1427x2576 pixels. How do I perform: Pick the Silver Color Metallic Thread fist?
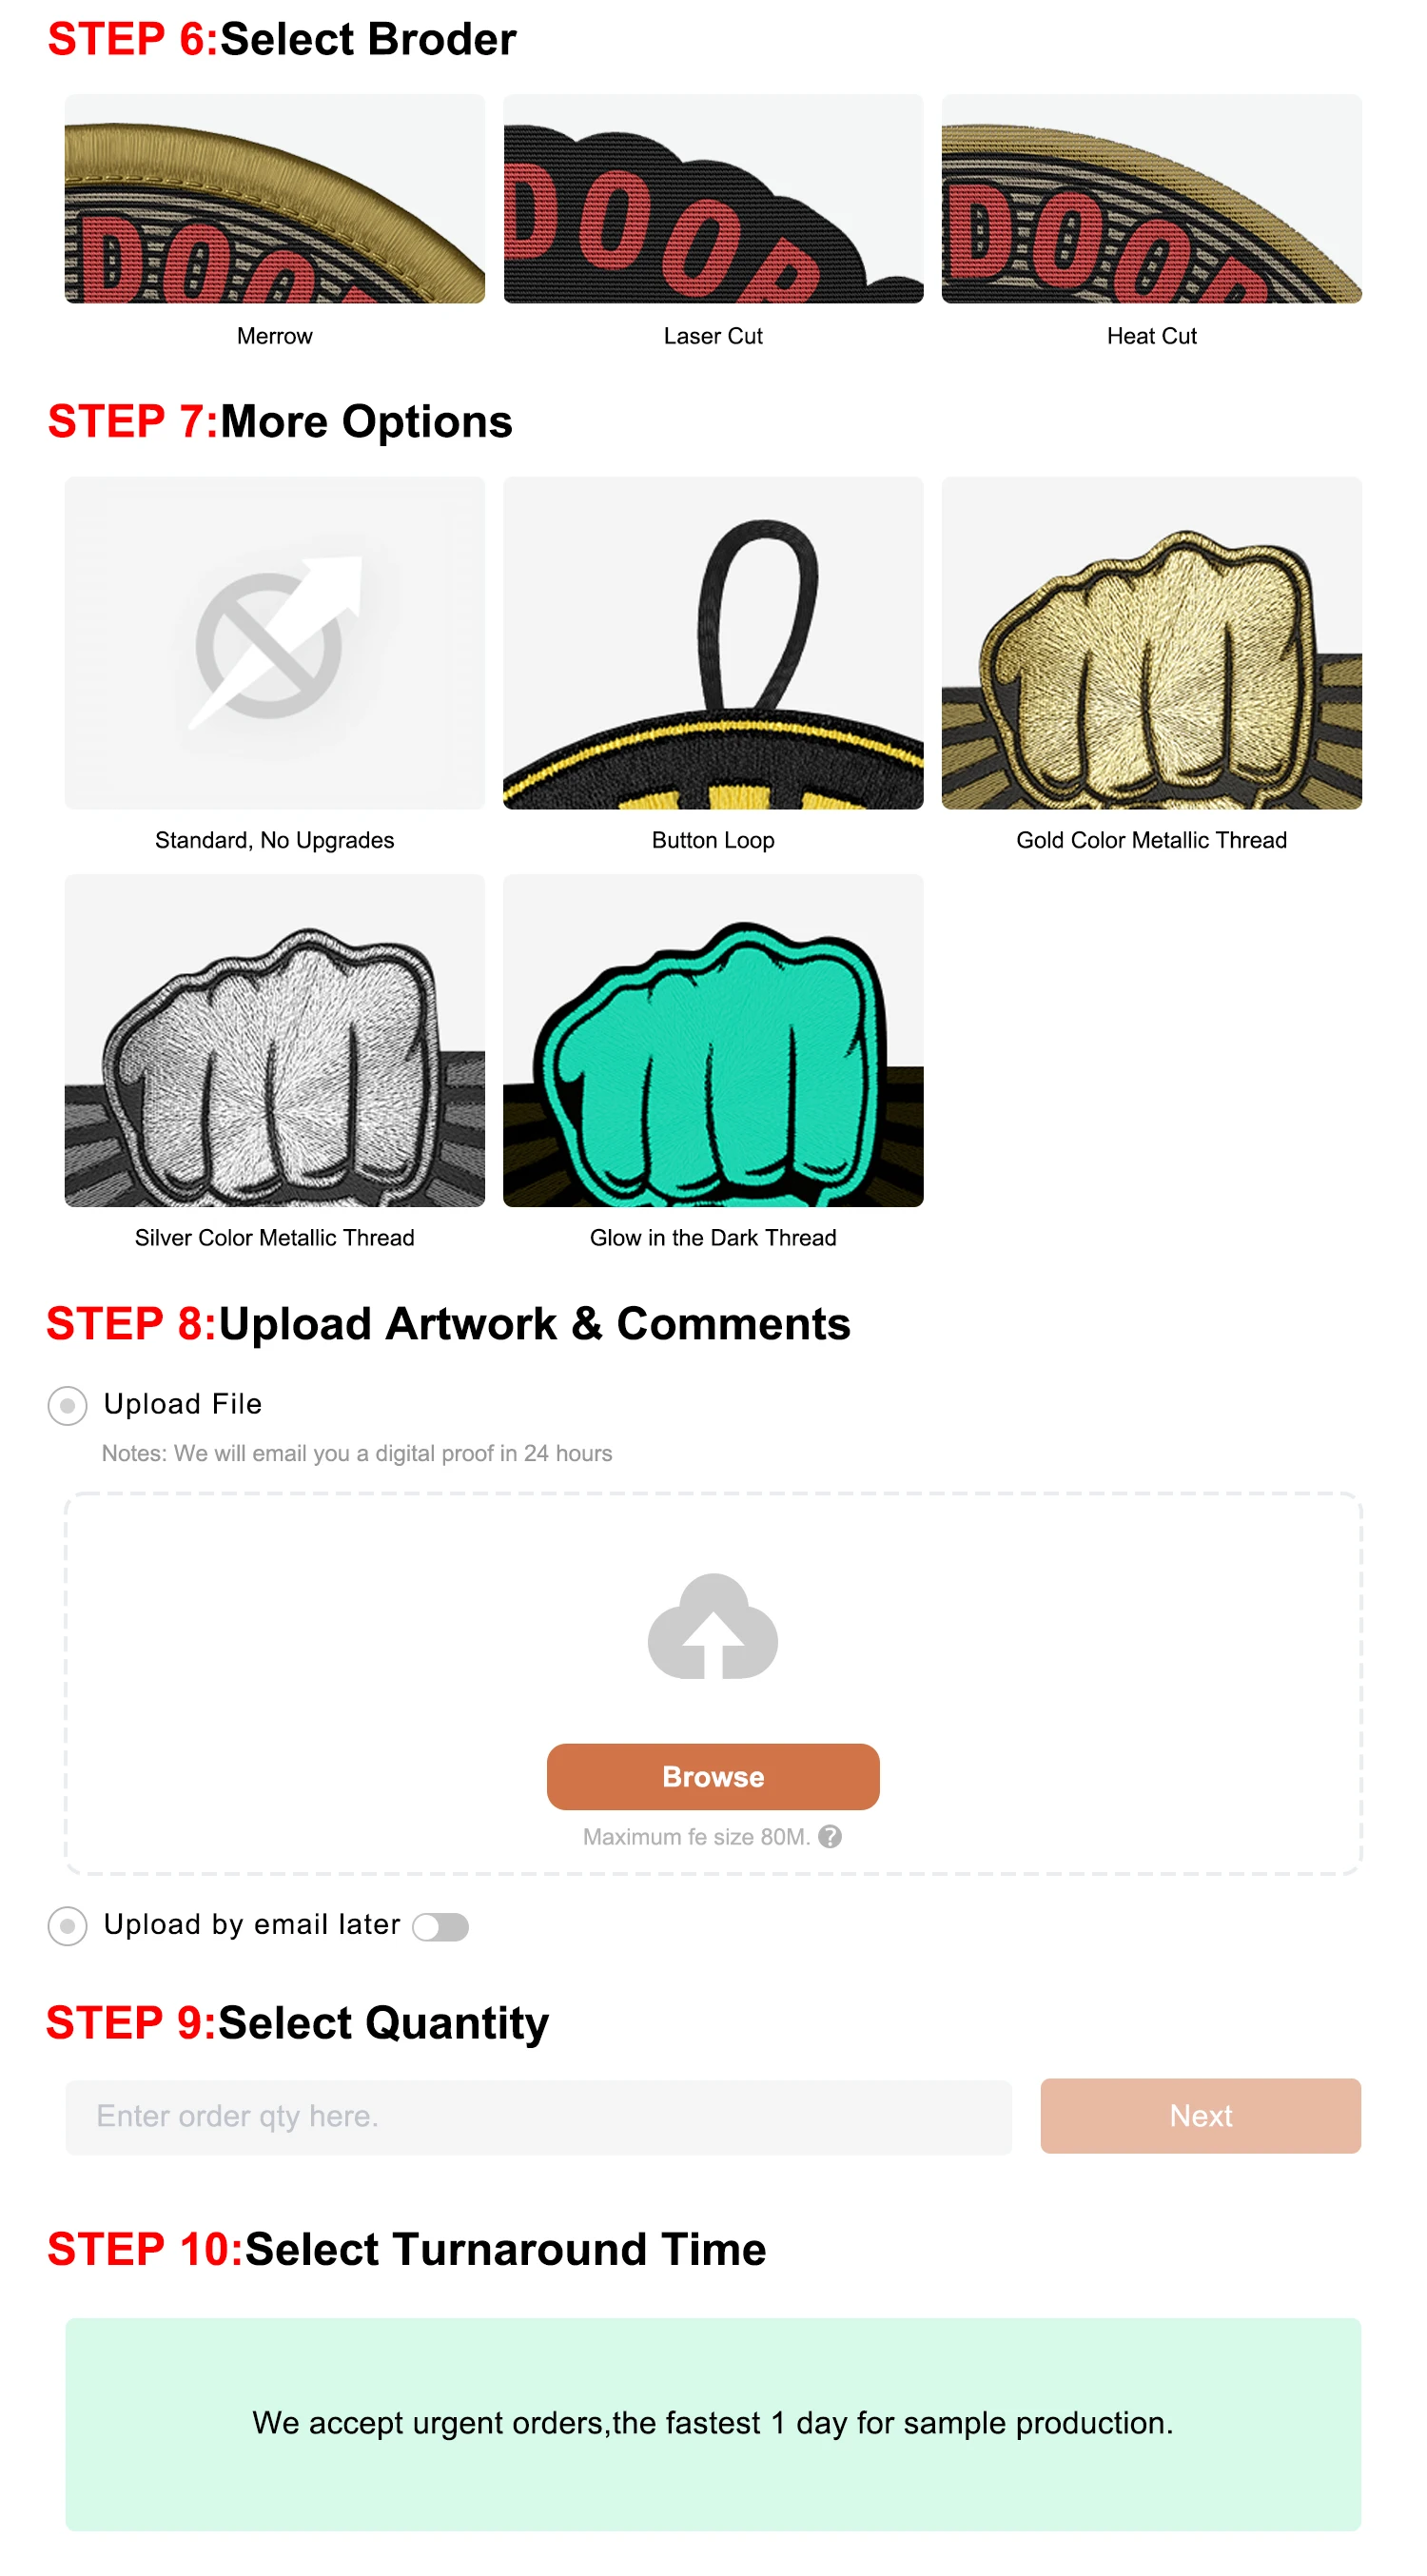click(x=274, y=1040)
